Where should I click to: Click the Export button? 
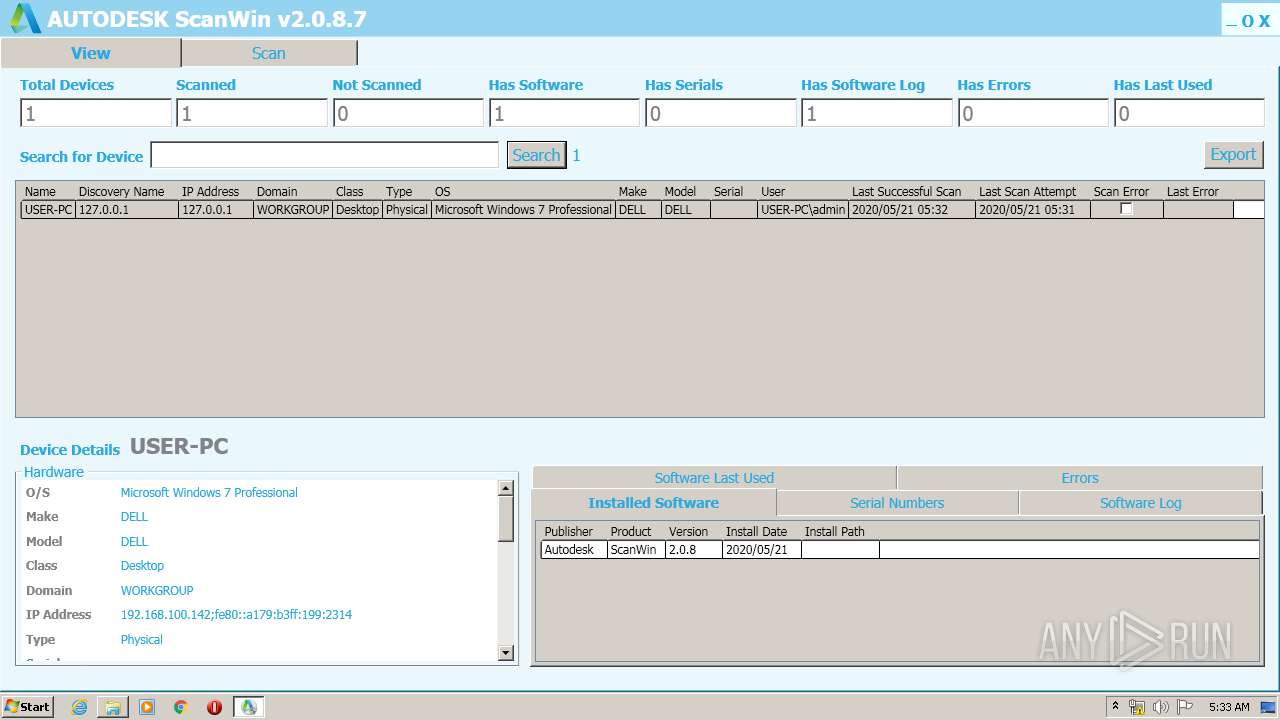[x=1233, y=154]
